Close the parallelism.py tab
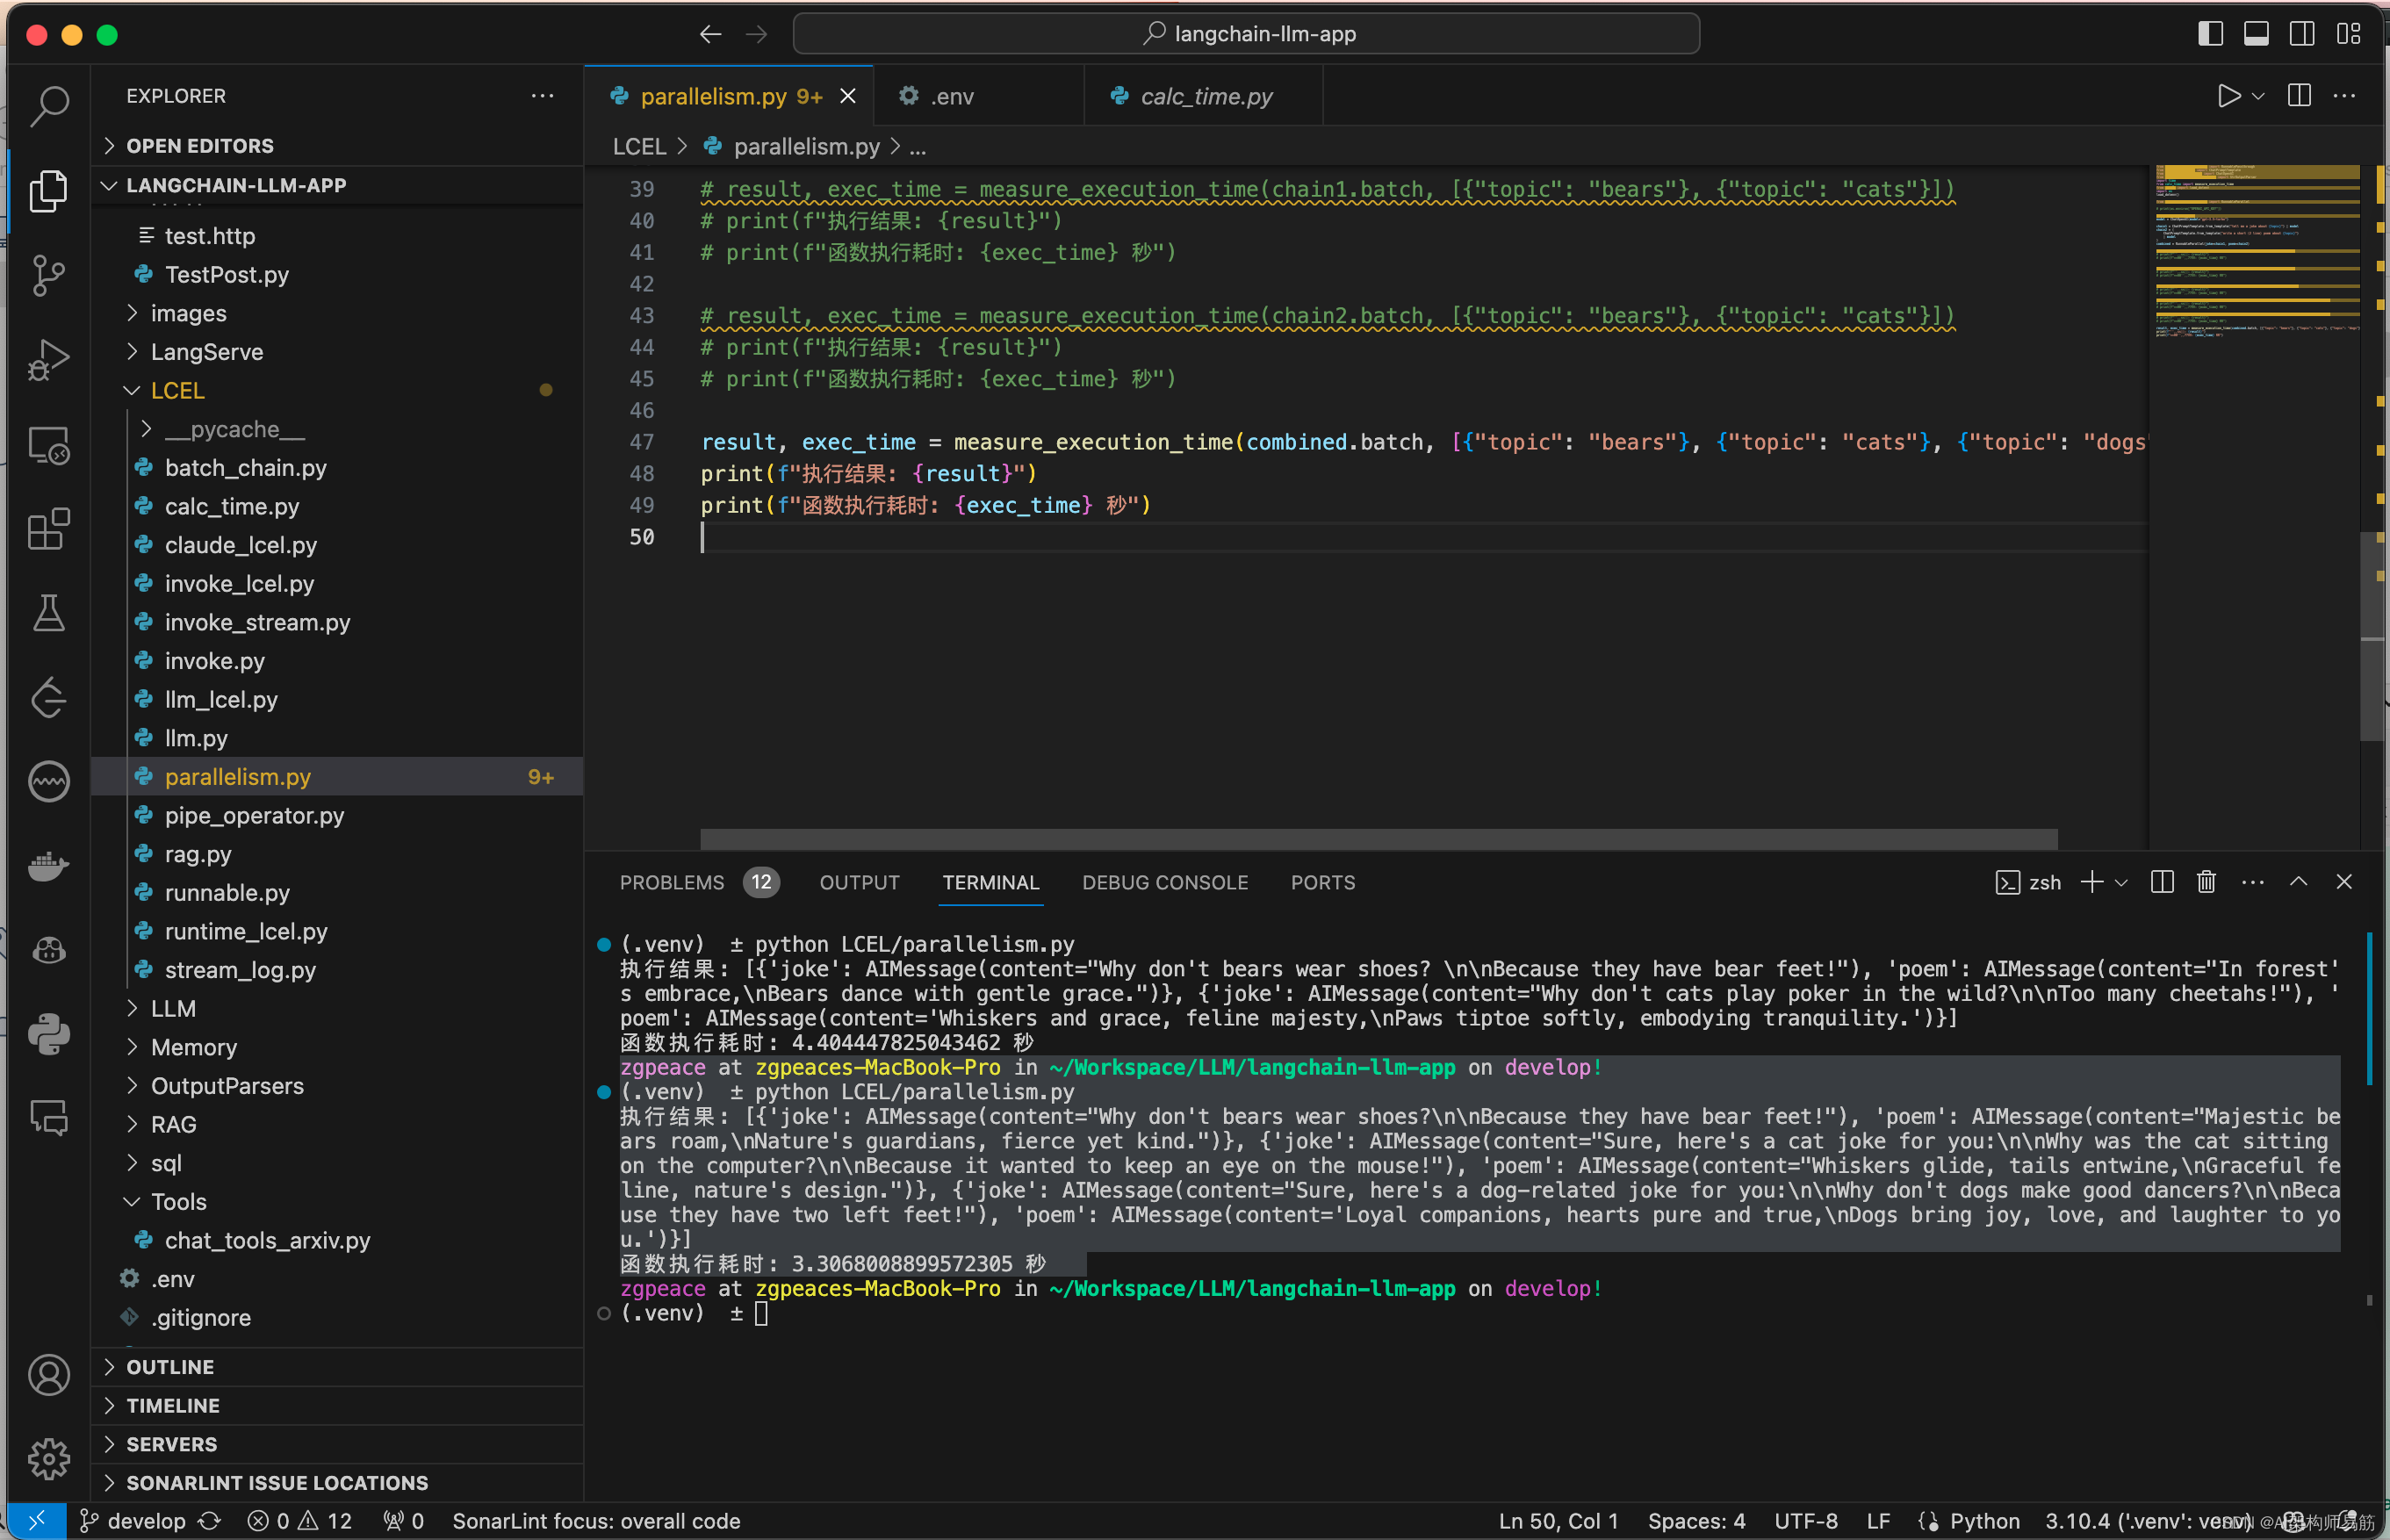 (x=848, y=96)
